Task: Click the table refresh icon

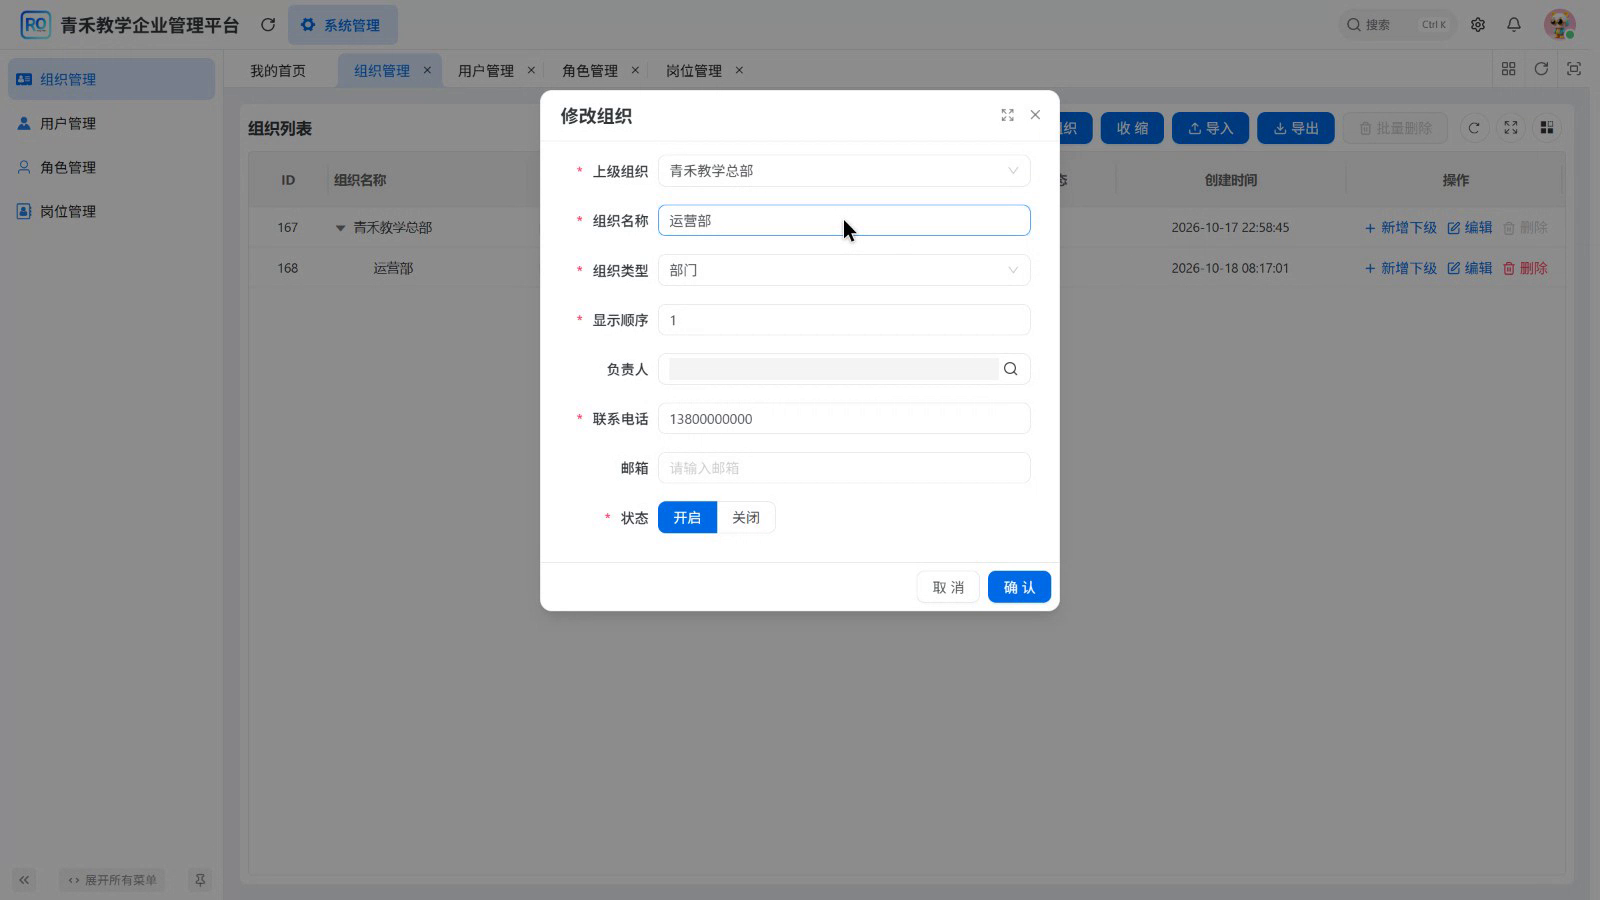Action: [1474, 128]
